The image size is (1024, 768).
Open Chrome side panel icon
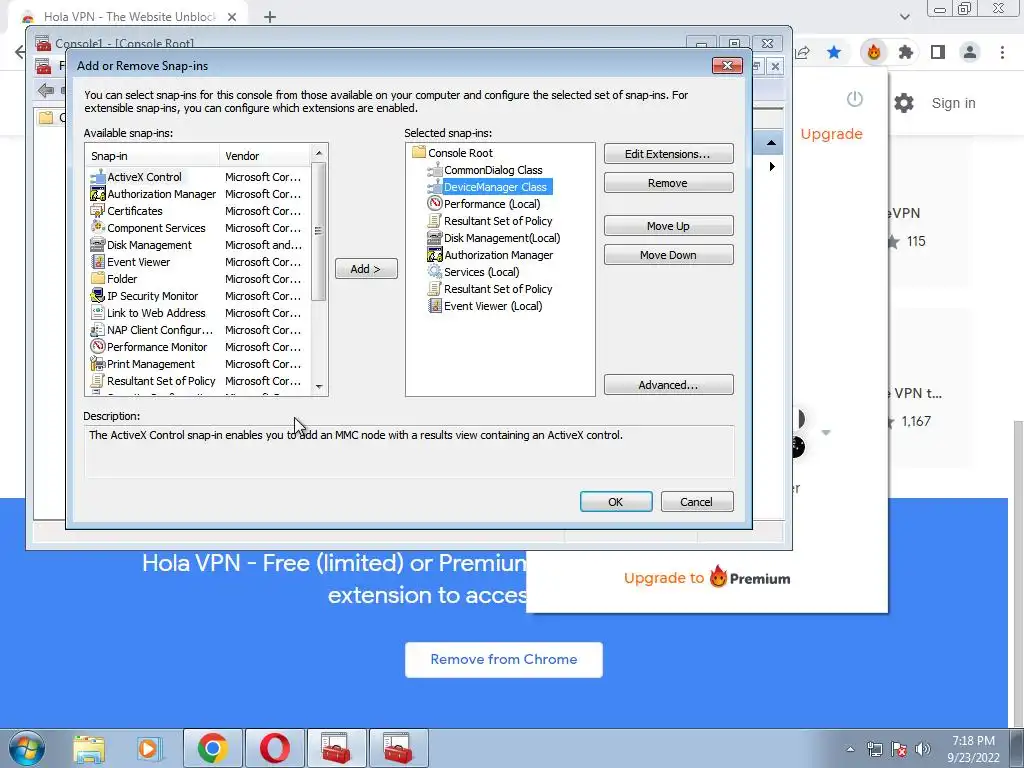938,52
